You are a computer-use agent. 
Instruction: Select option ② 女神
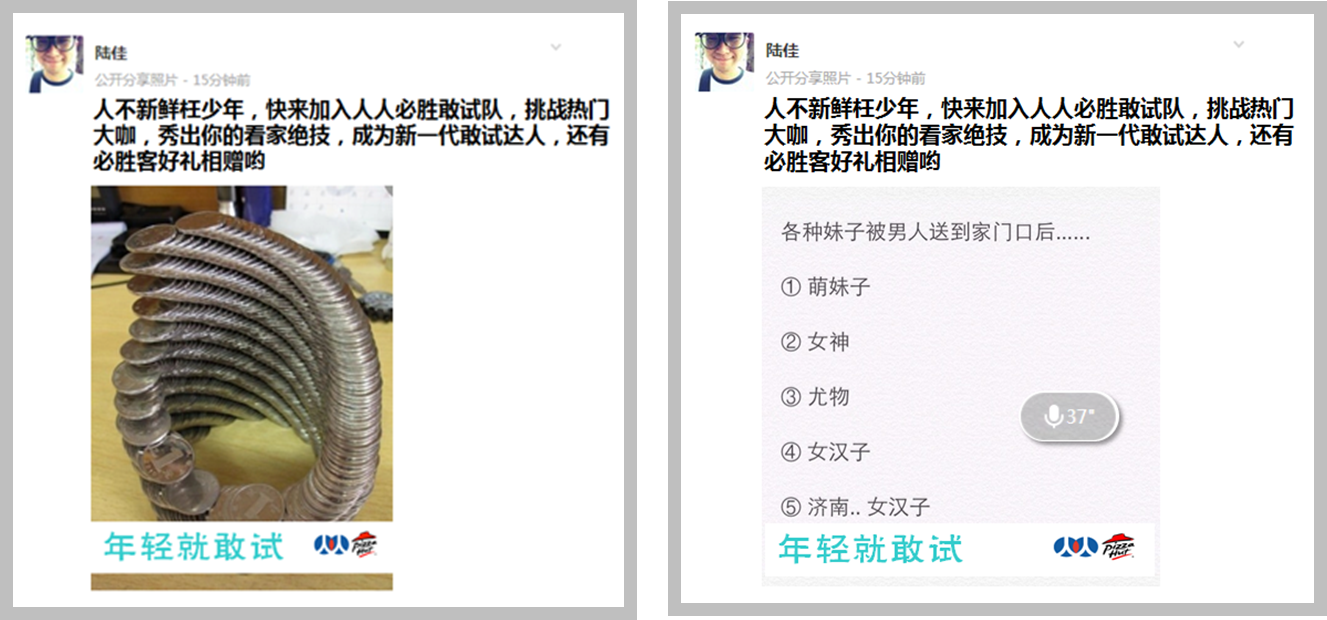(815, 342)
